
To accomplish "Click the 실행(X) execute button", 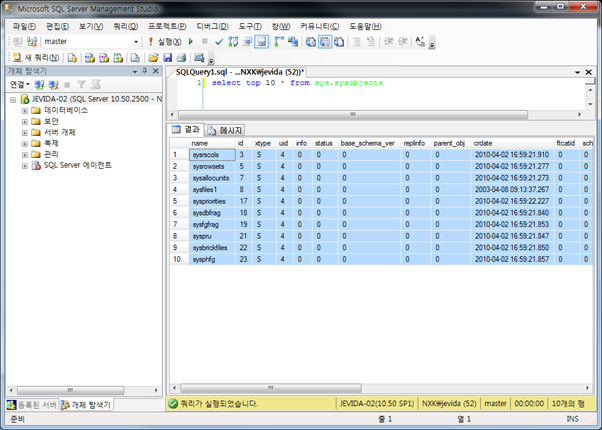I will pyautogui.click(x=165, y=41).
